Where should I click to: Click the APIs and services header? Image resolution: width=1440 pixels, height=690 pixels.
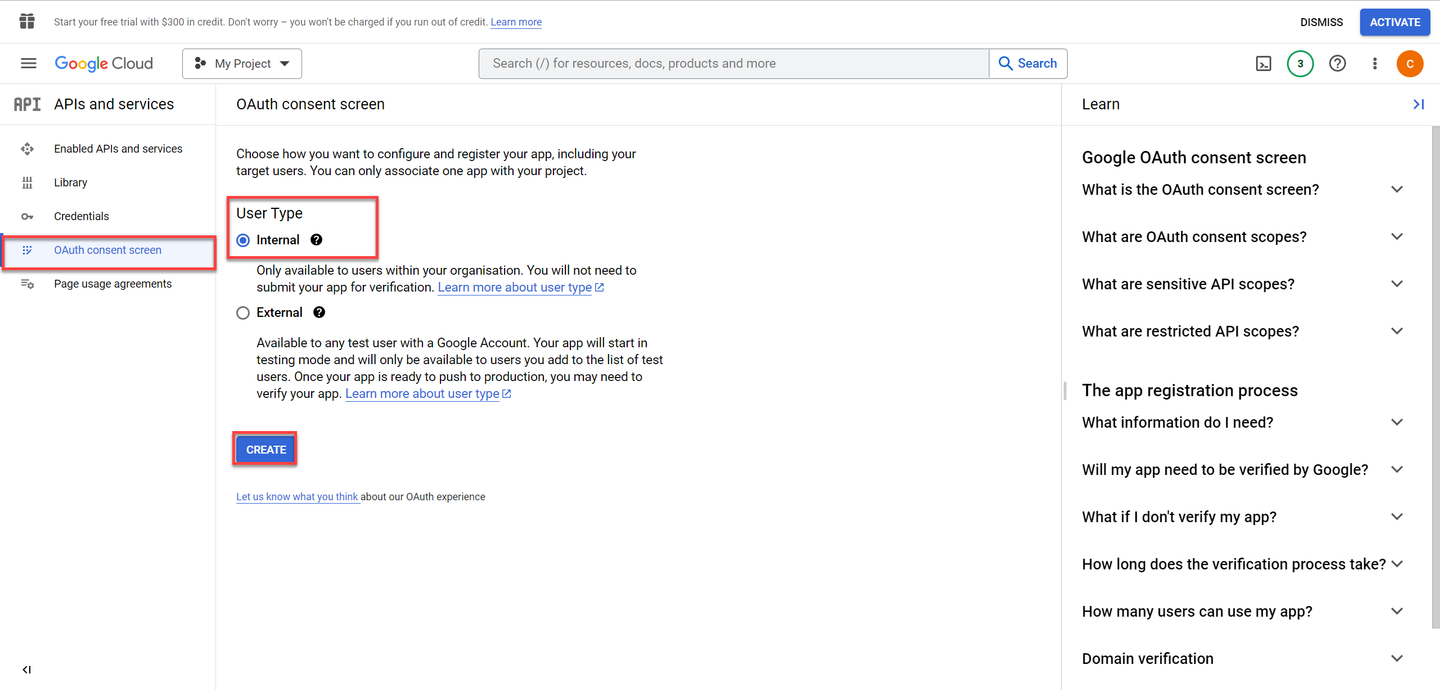114,104
